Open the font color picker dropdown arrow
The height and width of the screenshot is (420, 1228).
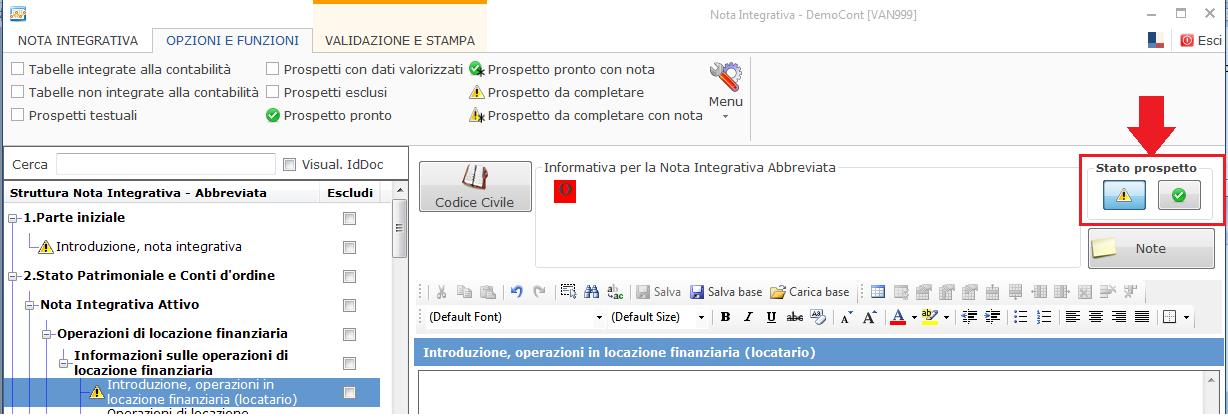click(914, 317)
